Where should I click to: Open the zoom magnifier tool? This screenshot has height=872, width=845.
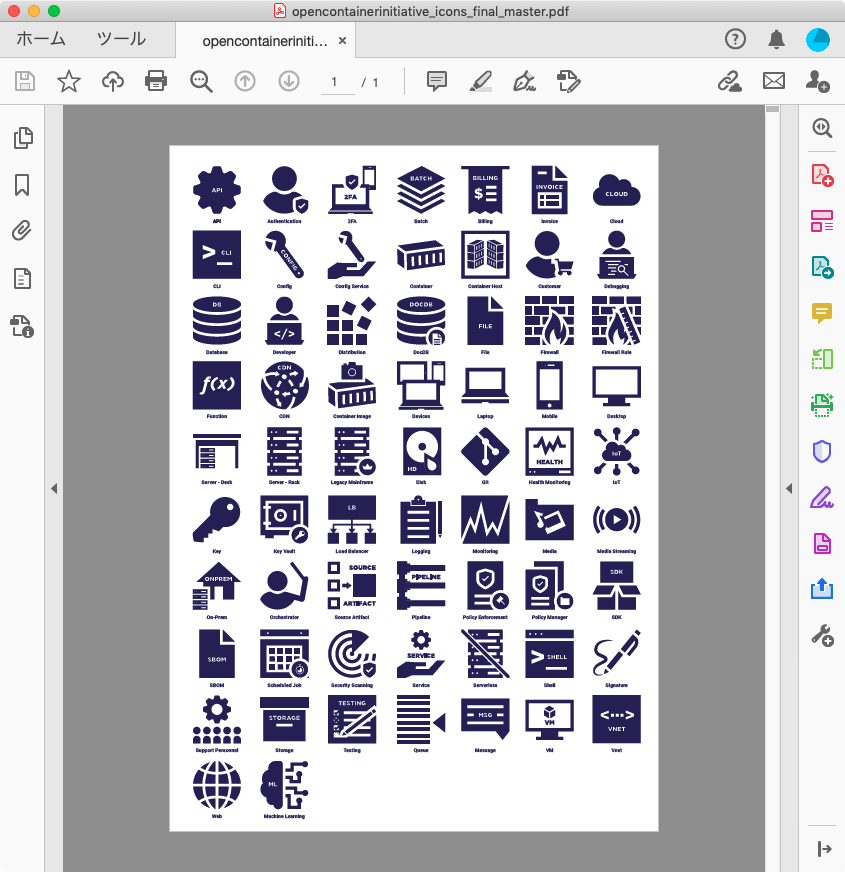[x=202, y=81]
